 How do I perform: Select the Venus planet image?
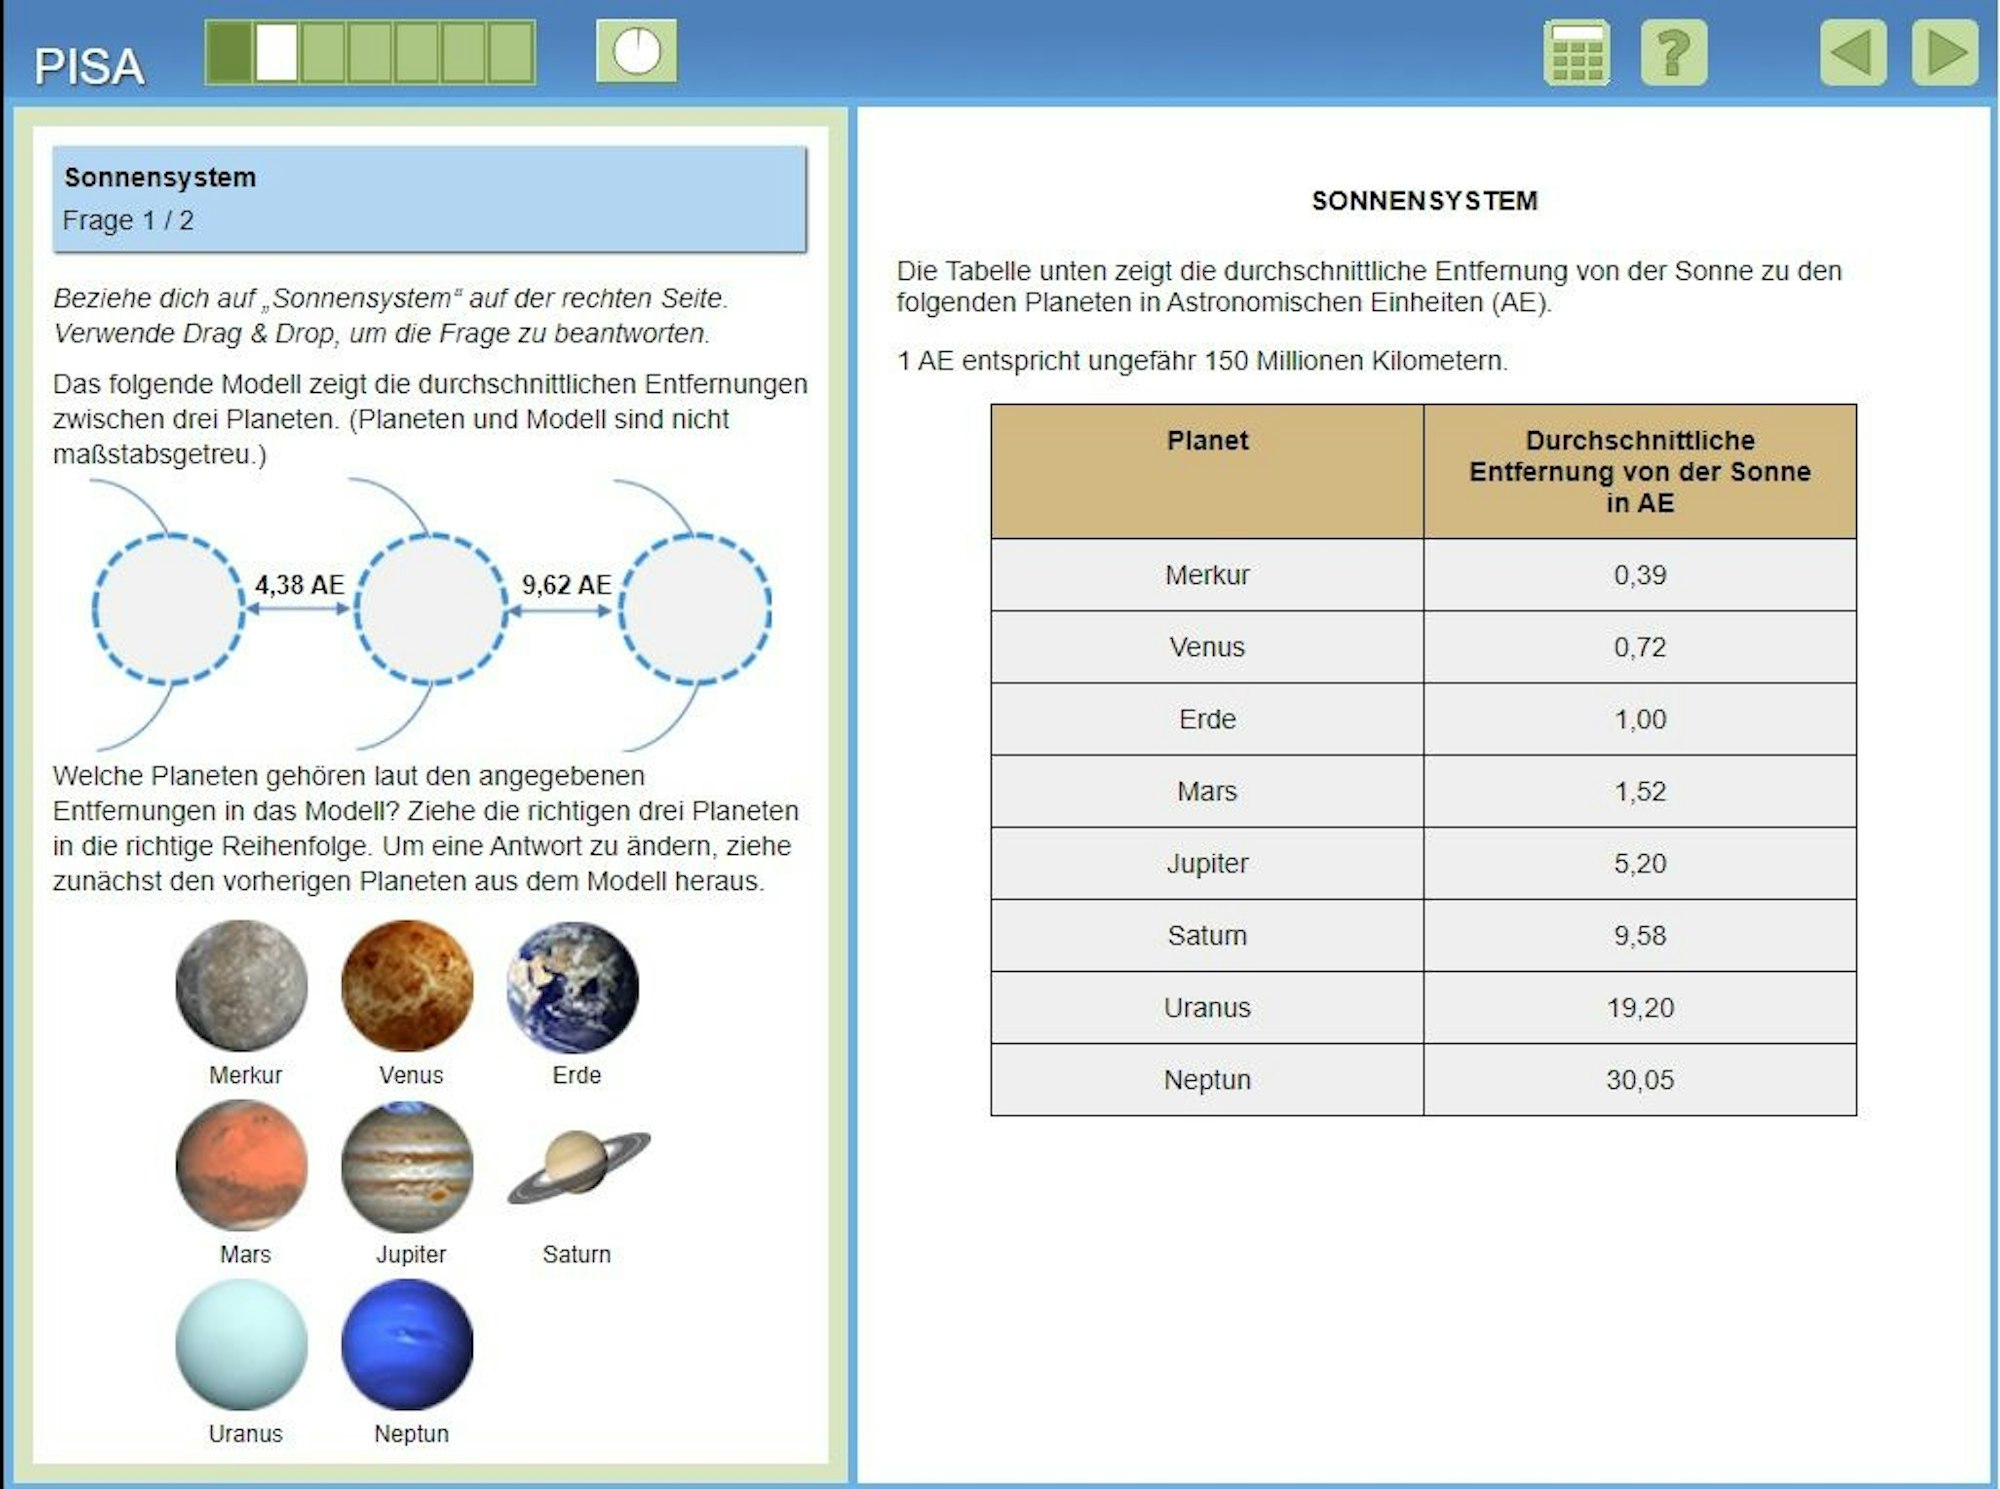click(407, 987)
